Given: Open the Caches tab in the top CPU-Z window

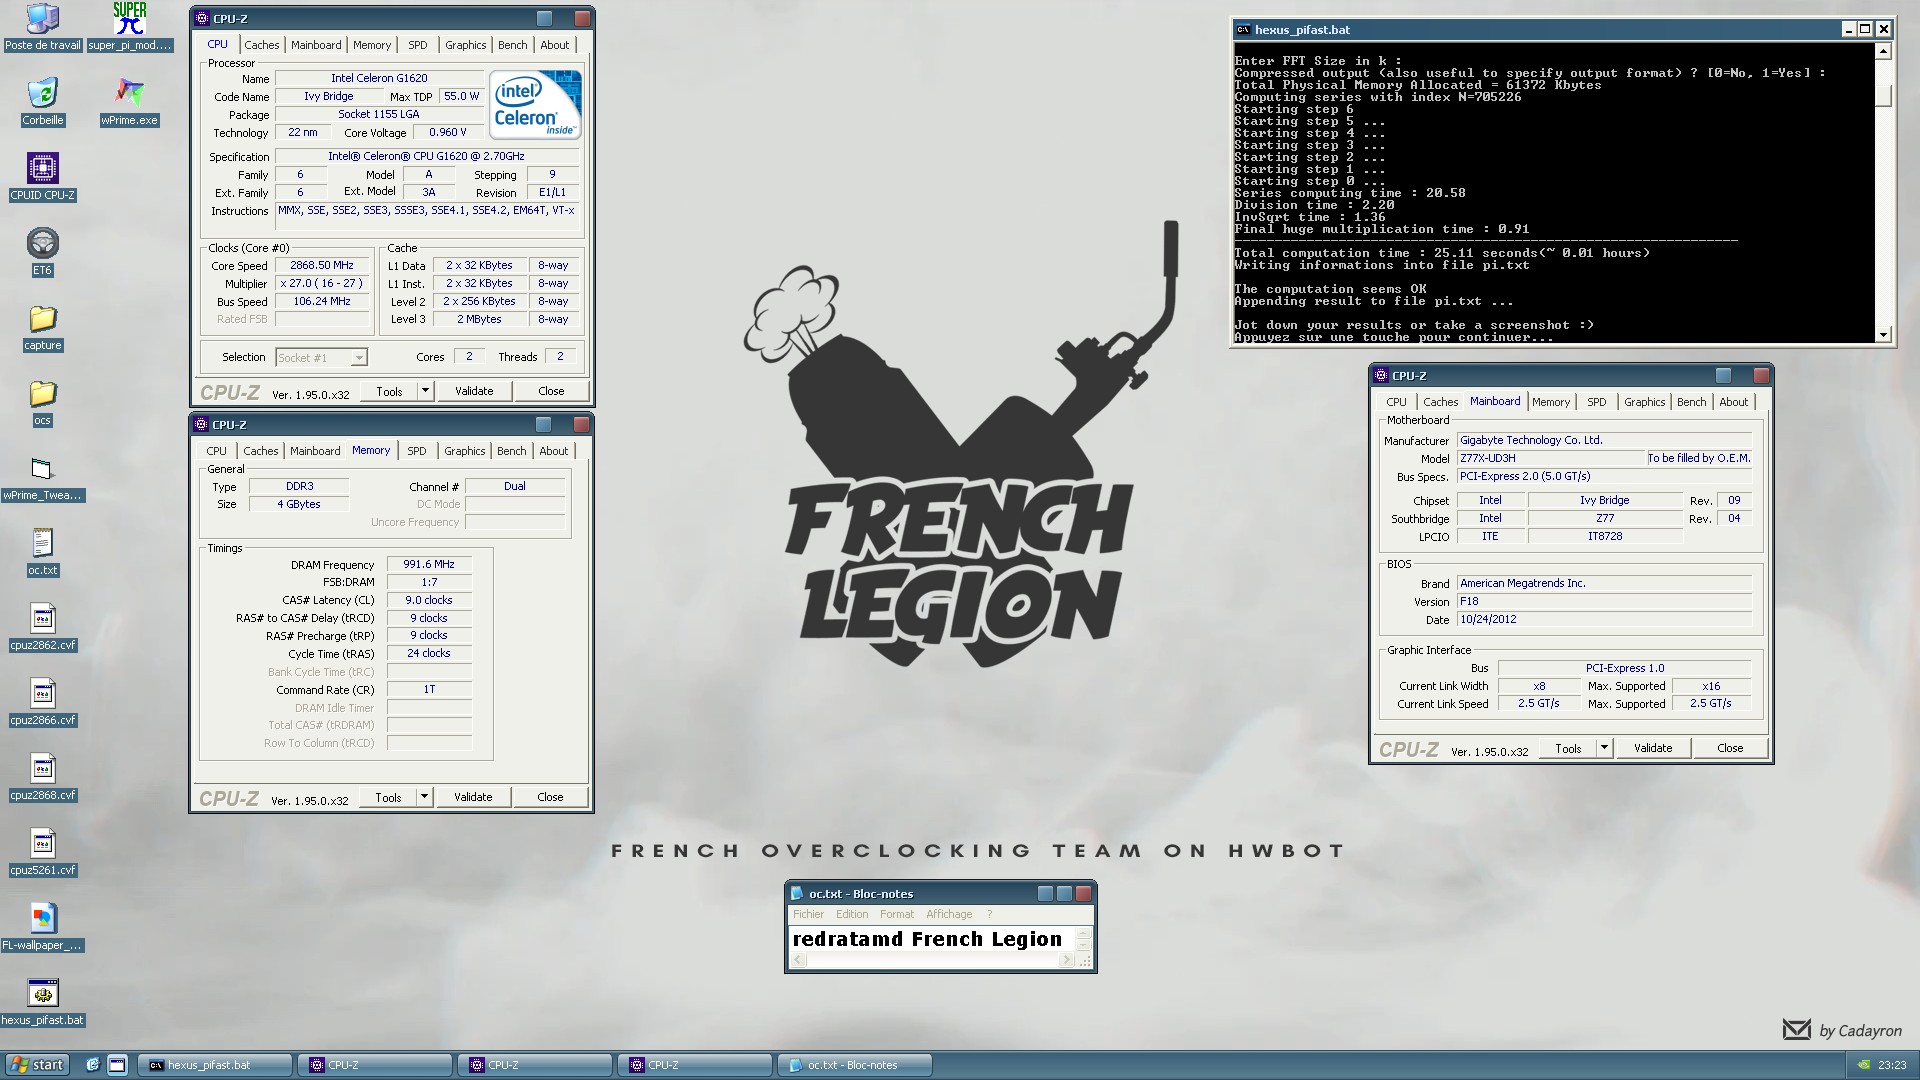Looking at the screenshot, I should (261, 45).
